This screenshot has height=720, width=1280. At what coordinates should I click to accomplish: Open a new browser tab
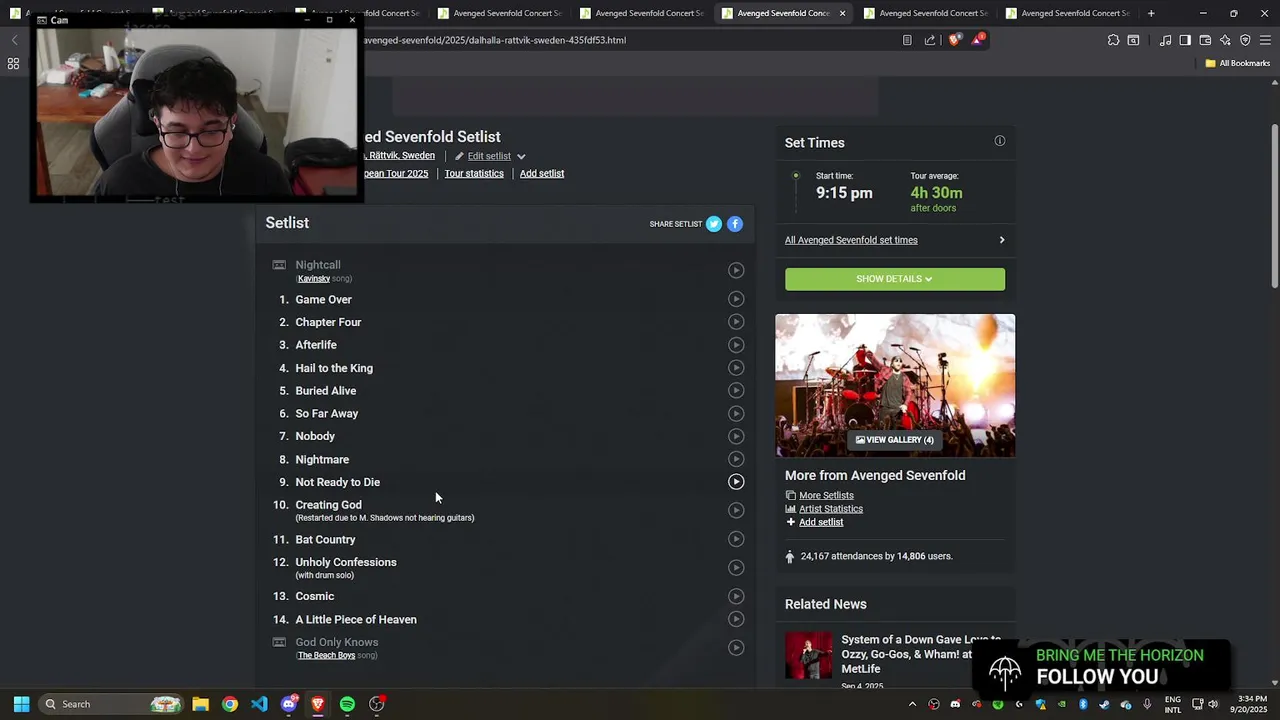point(1151,13)
